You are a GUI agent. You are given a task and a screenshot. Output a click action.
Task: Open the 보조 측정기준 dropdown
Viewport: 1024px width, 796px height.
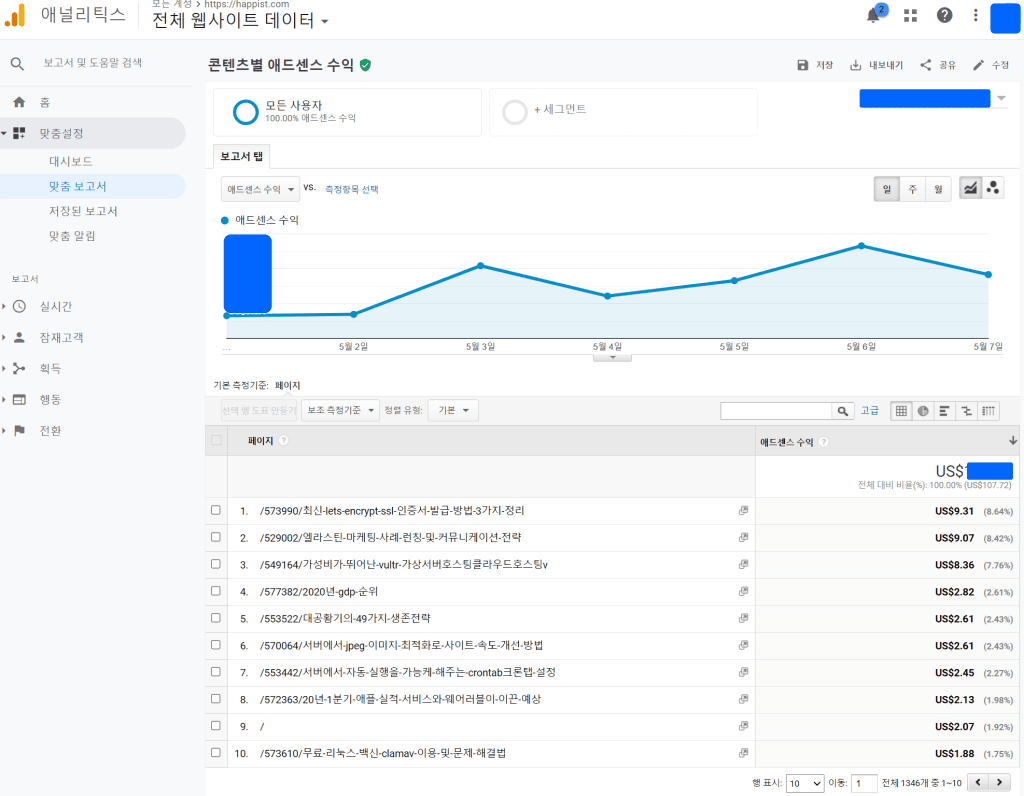[x=340, y=410]
